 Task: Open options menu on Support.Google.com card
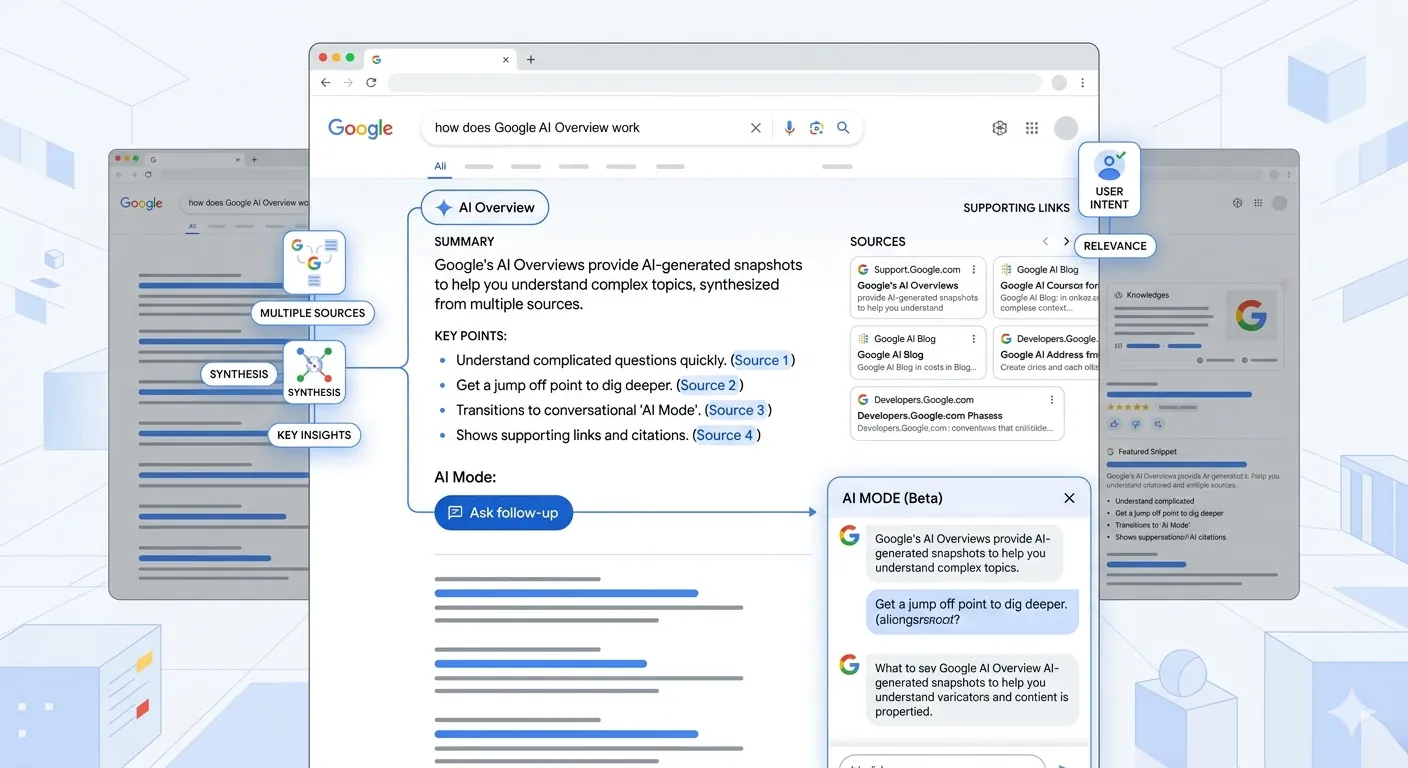click(974, 270)
